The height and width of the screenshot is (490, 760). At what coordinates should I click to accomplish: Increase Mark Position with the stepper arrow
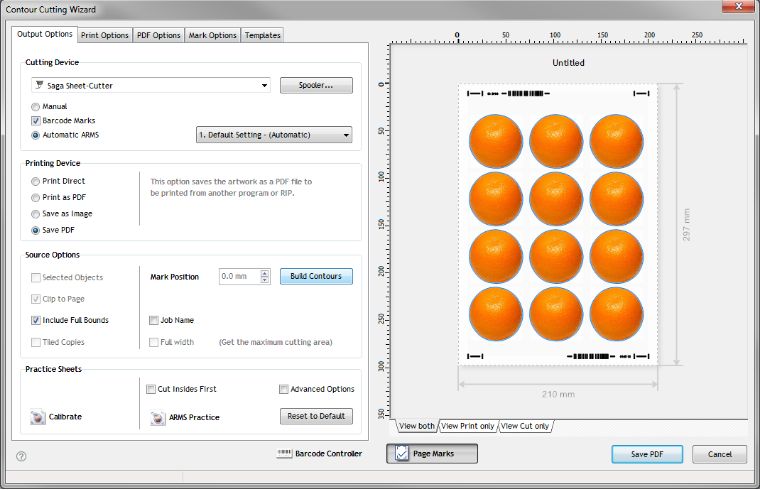point(265,272)
